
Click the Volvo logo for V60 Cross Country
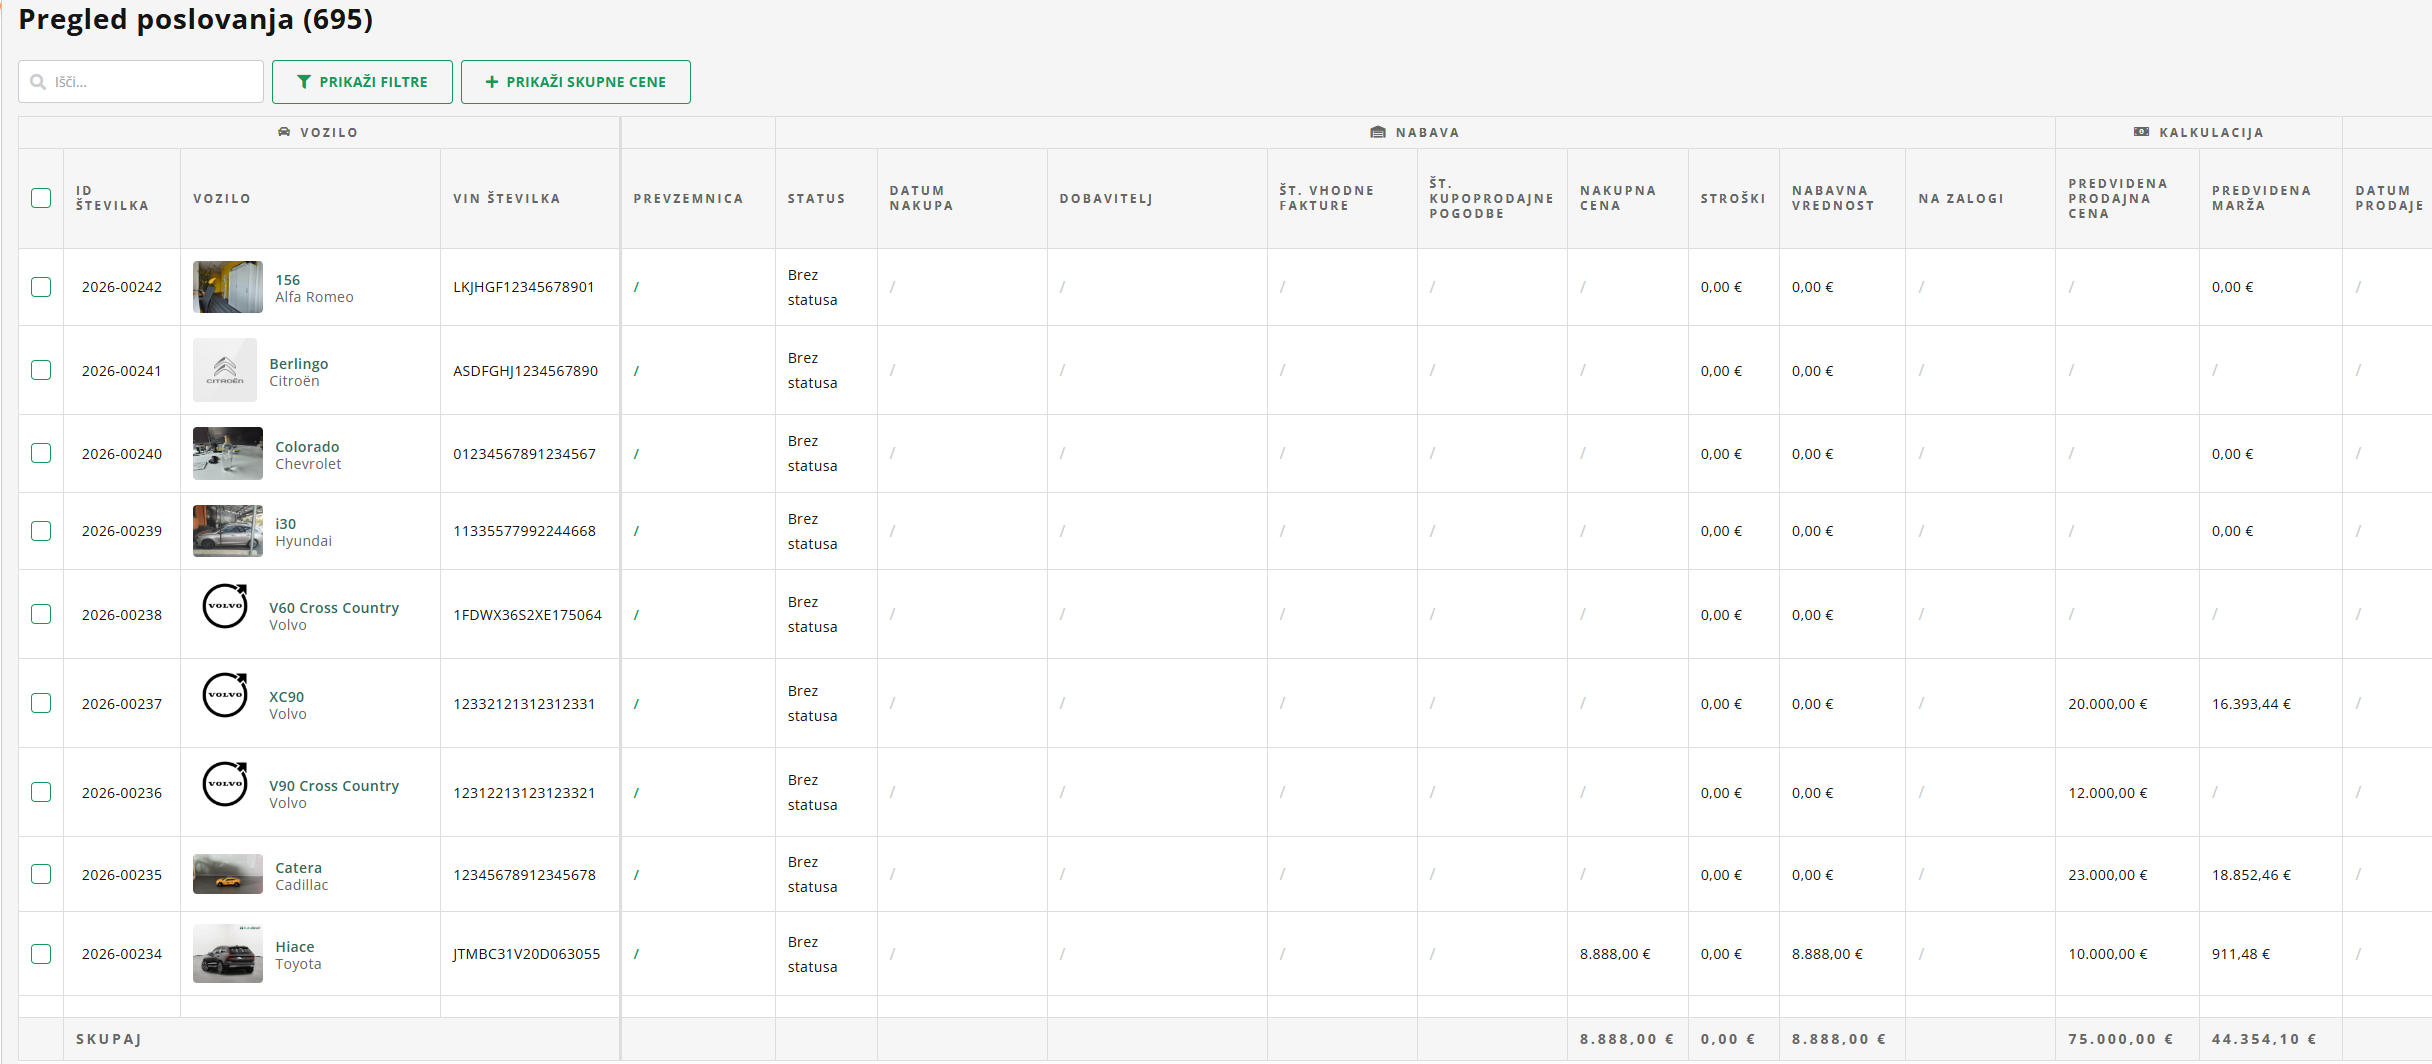coord(225,606)
